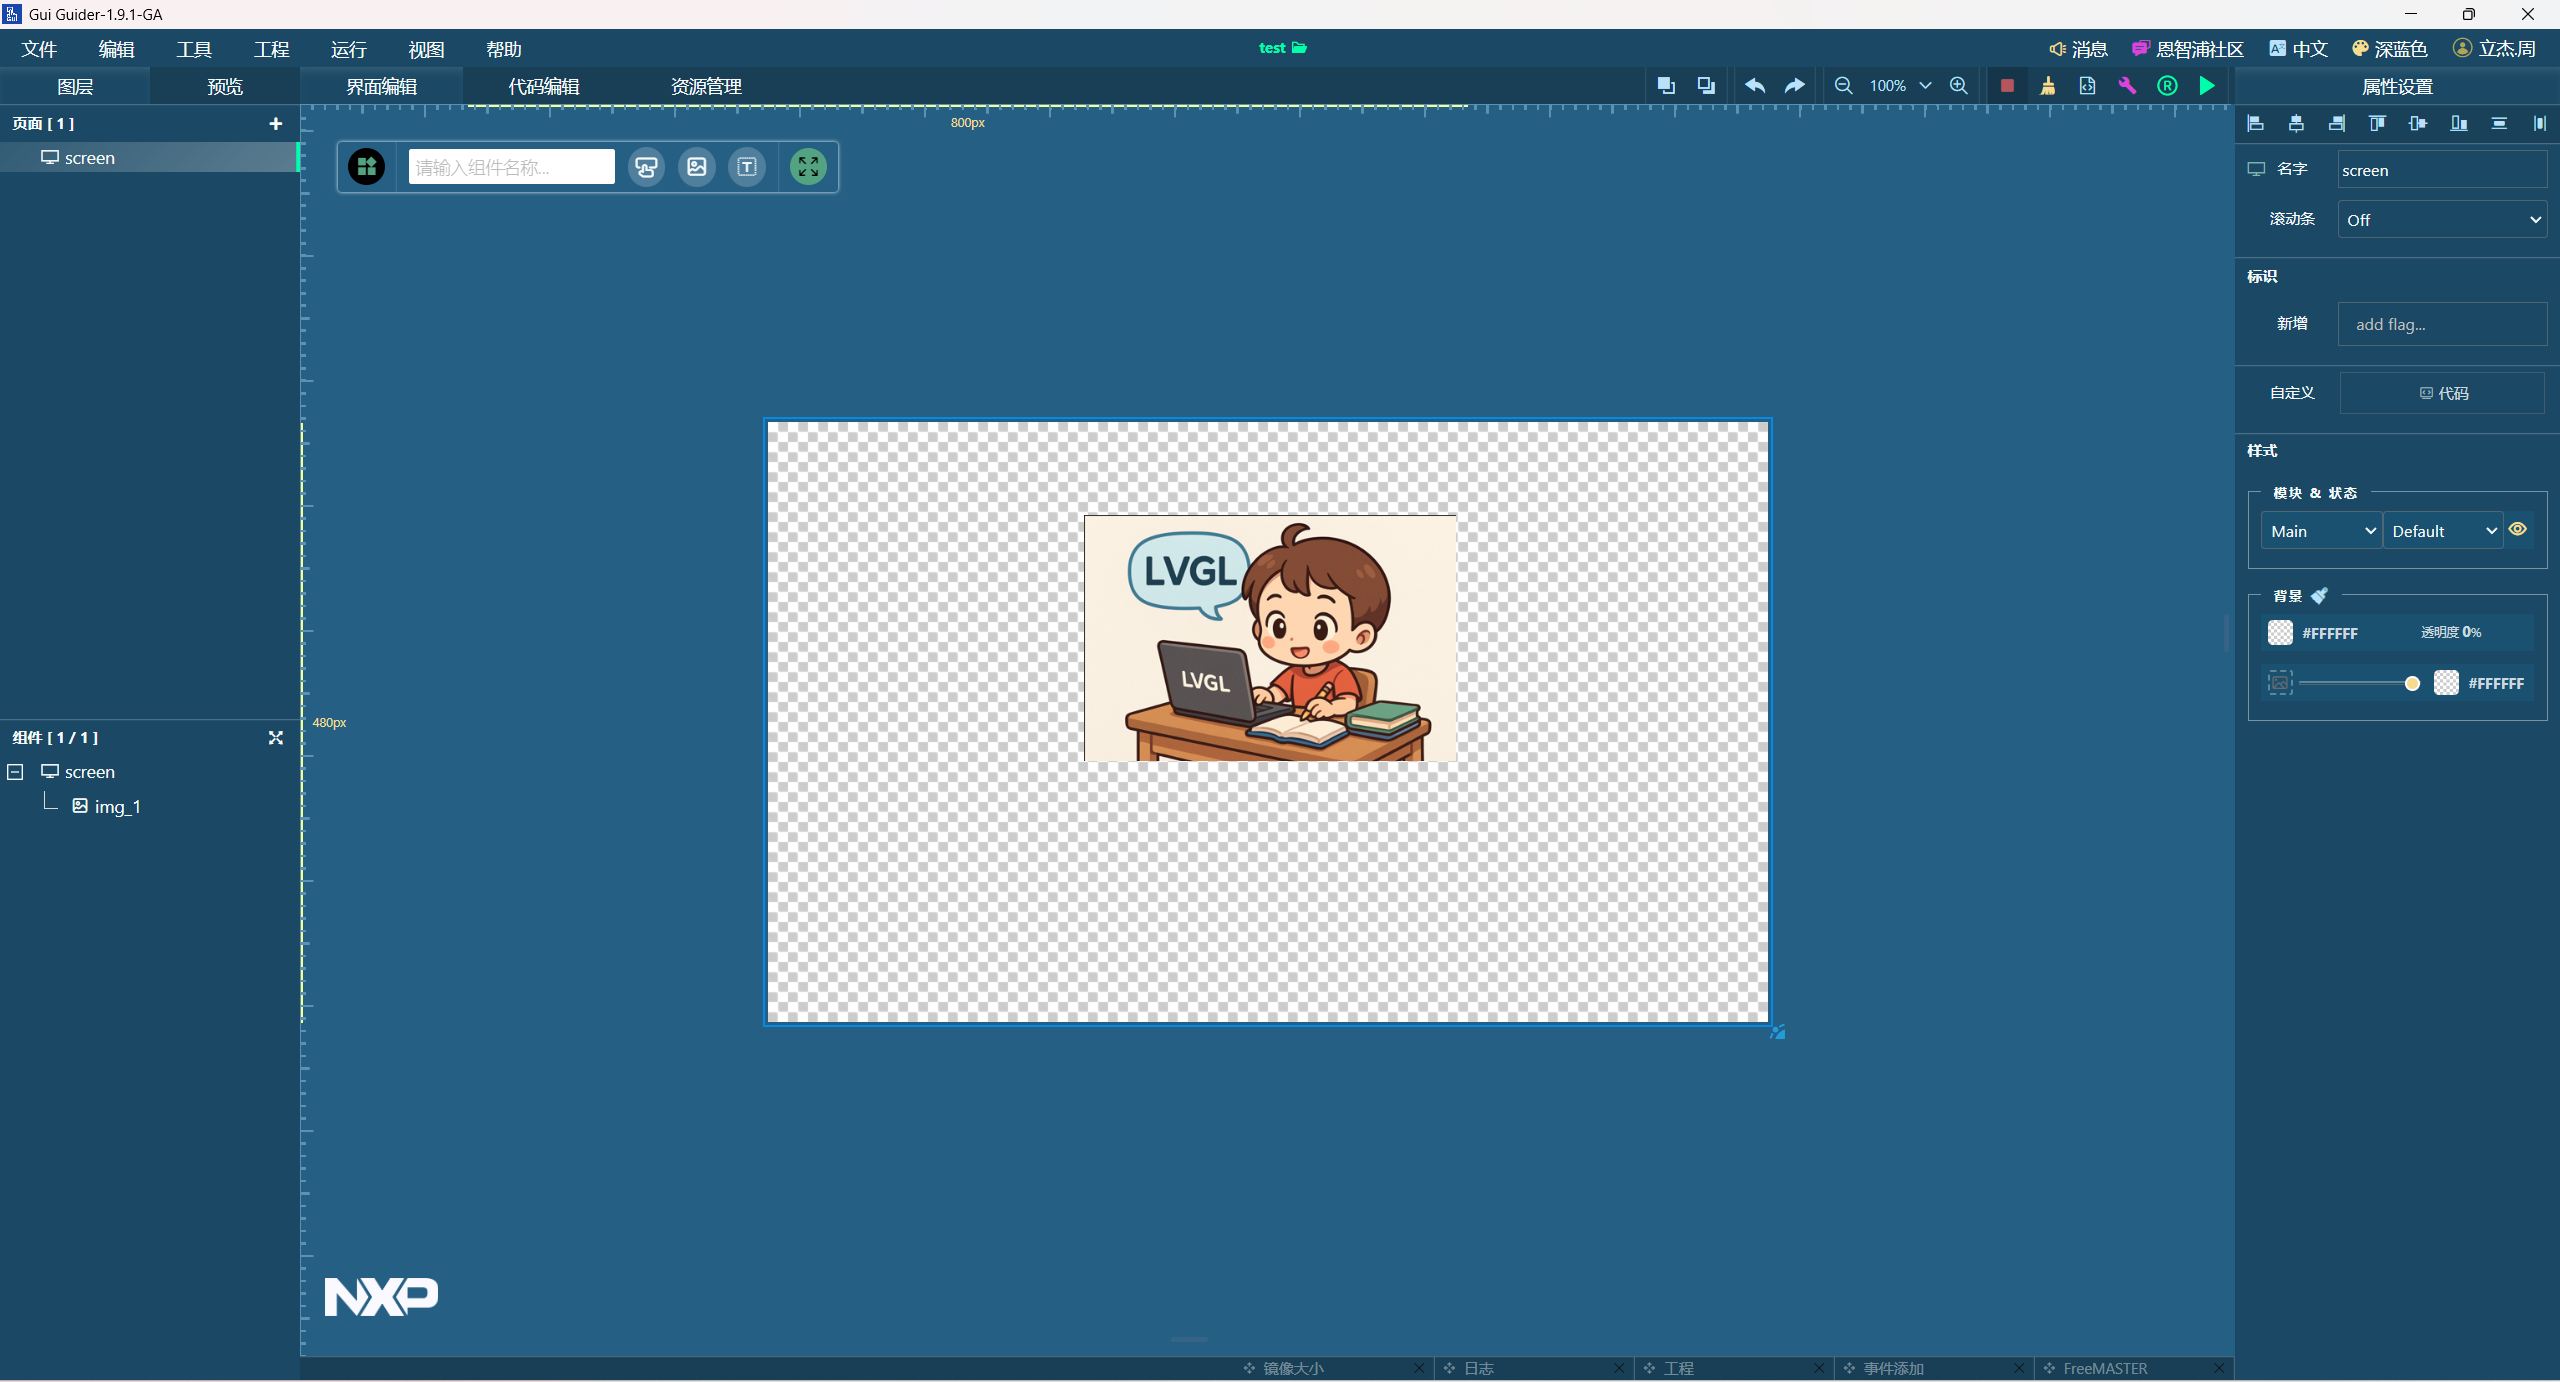Open the 恩智浦社区 community link

pos(2188,49)
